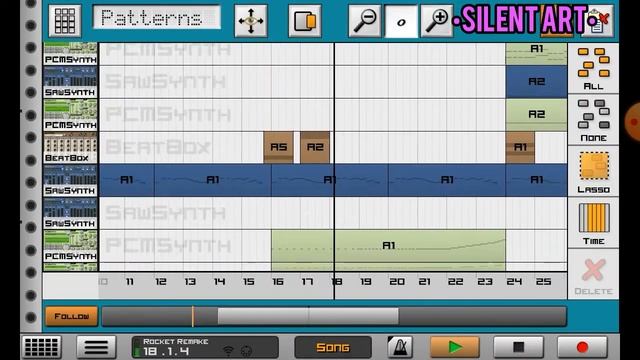This screenshot has height=360, width=640.
Task: Click bar 23 on the timeline ruler
Action: tap(484, 282)
